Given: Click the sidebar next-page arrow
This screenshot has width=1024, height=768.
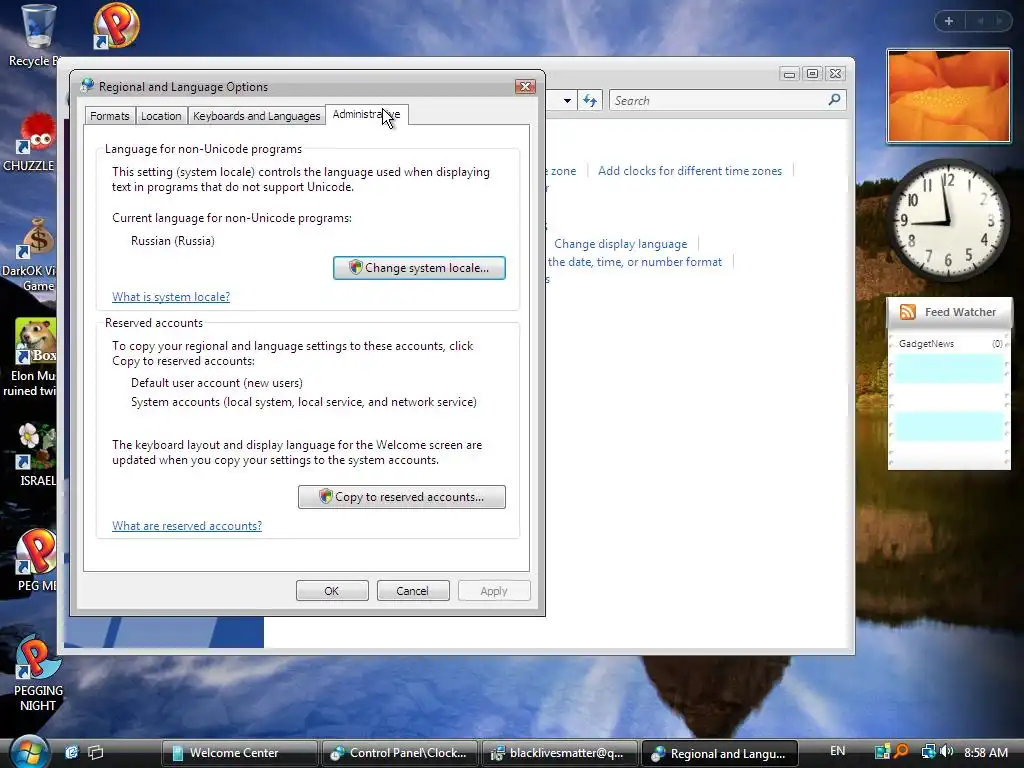Looking at the screenshot, I should pos(999,21).
